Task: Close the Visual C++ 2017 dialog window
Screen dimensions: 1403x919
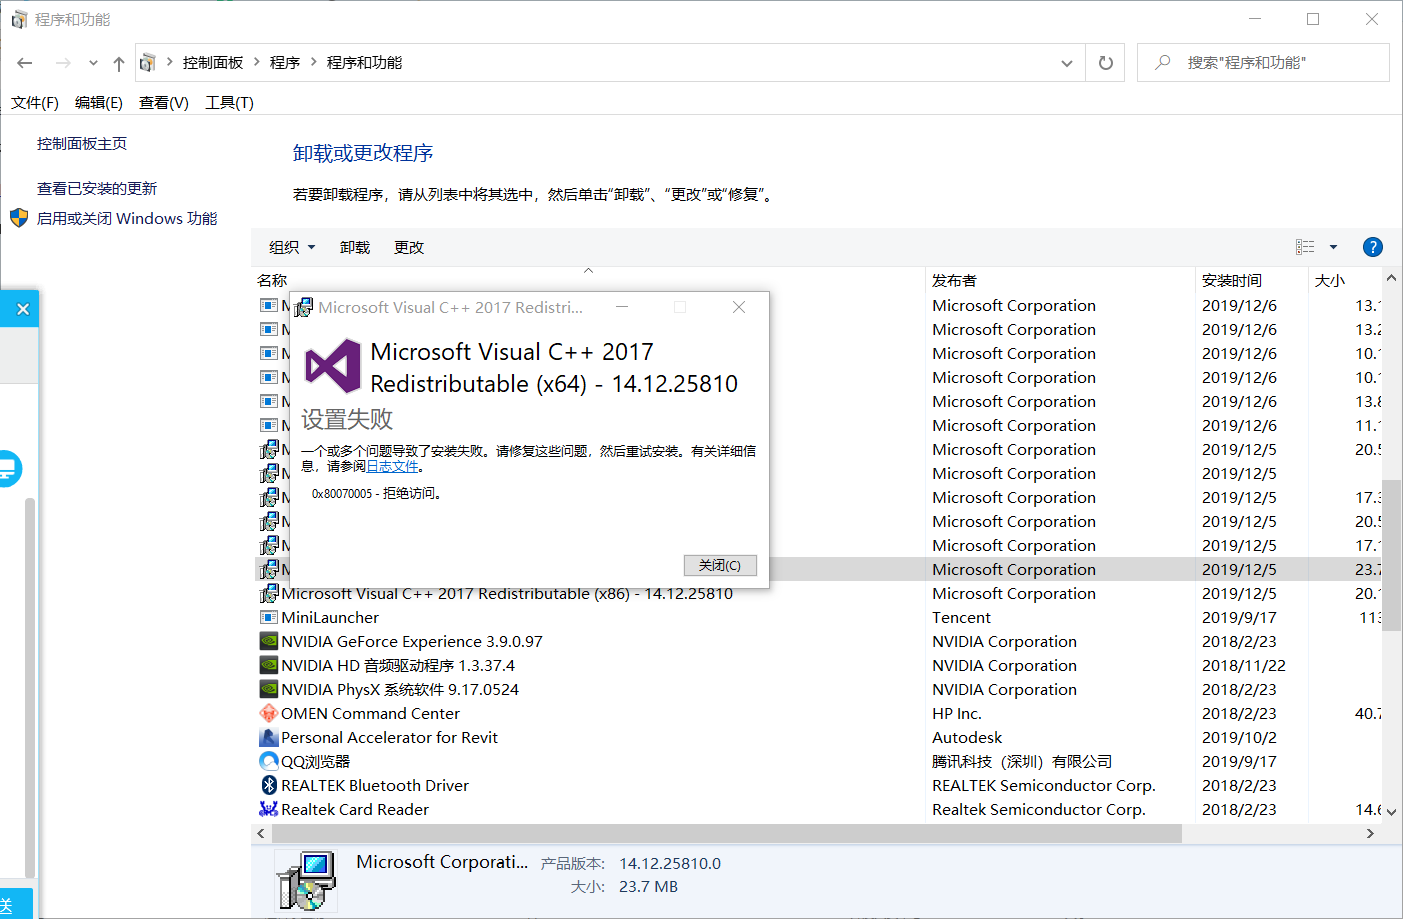Action: coord(739,308)
